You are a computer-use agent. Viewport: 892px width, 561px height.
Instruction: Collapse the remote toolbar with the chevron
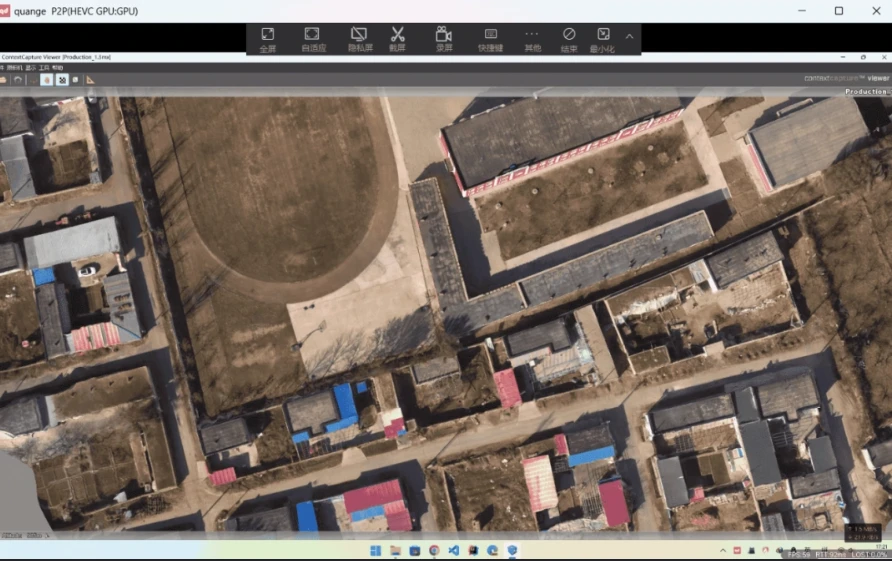click(629, 36)
